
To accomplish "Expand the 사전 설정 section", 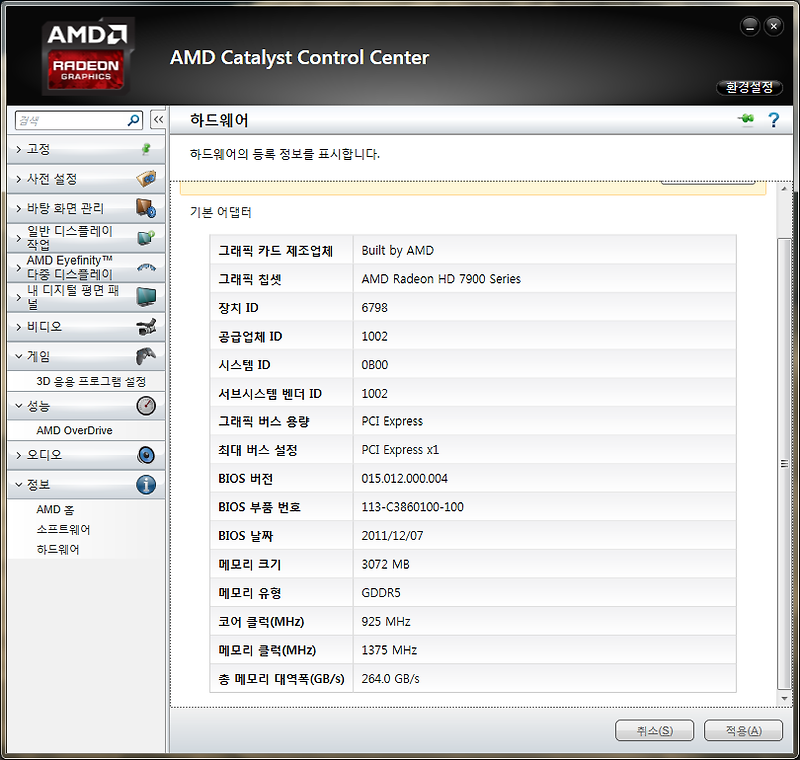I will [x=19, y=179].
